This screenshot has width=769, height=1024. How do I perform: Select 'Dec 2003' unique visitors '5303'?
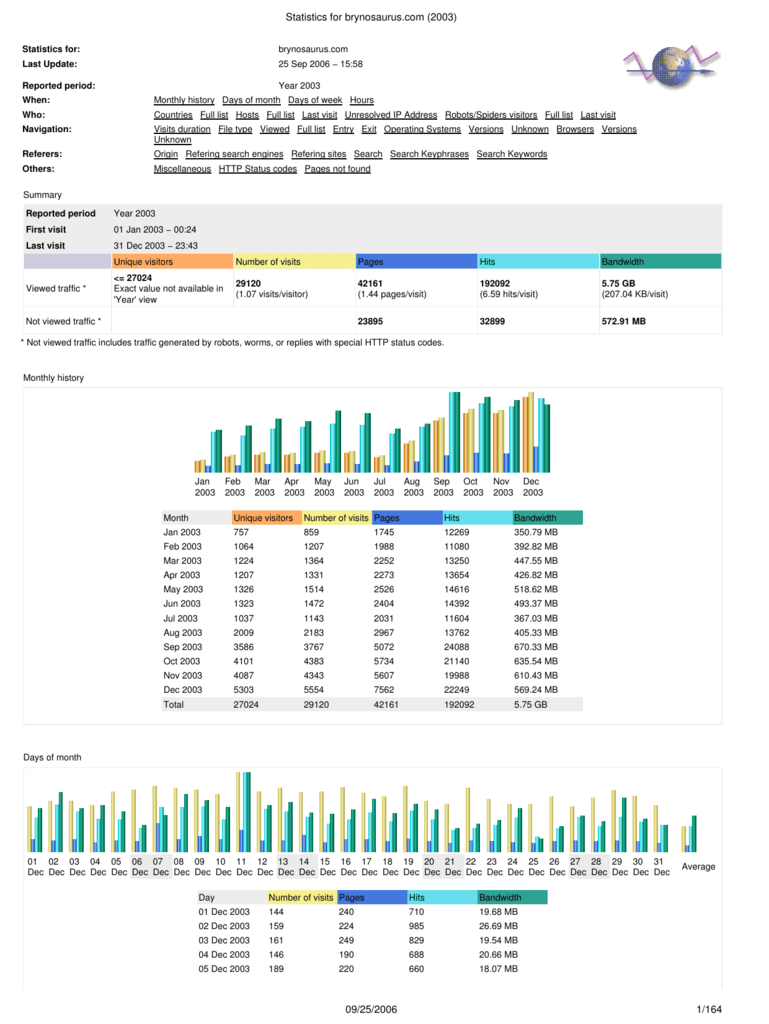[243, 690]
